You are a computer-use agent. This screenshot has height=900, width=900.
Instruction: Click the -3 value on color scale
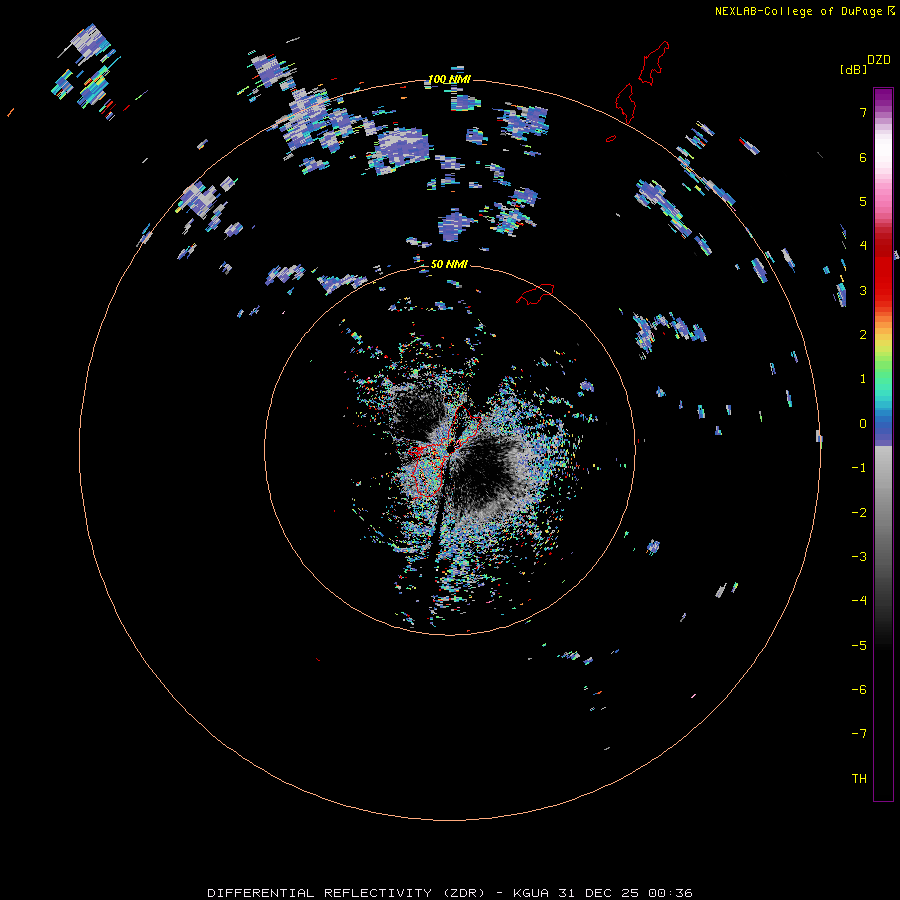[x=859, y=557]
